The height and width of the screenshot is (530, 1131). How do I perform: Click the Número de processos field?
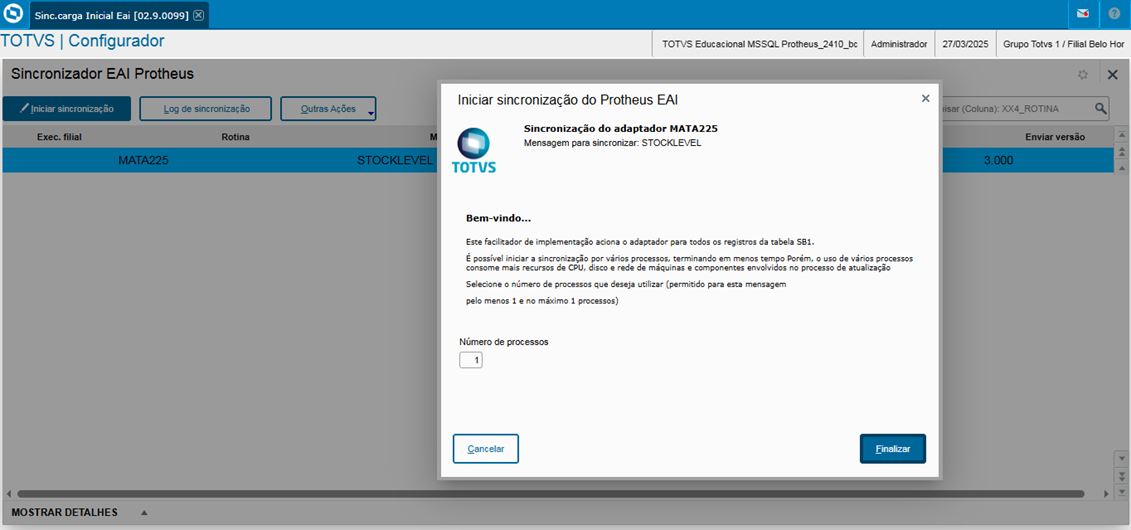pos(471,359)
